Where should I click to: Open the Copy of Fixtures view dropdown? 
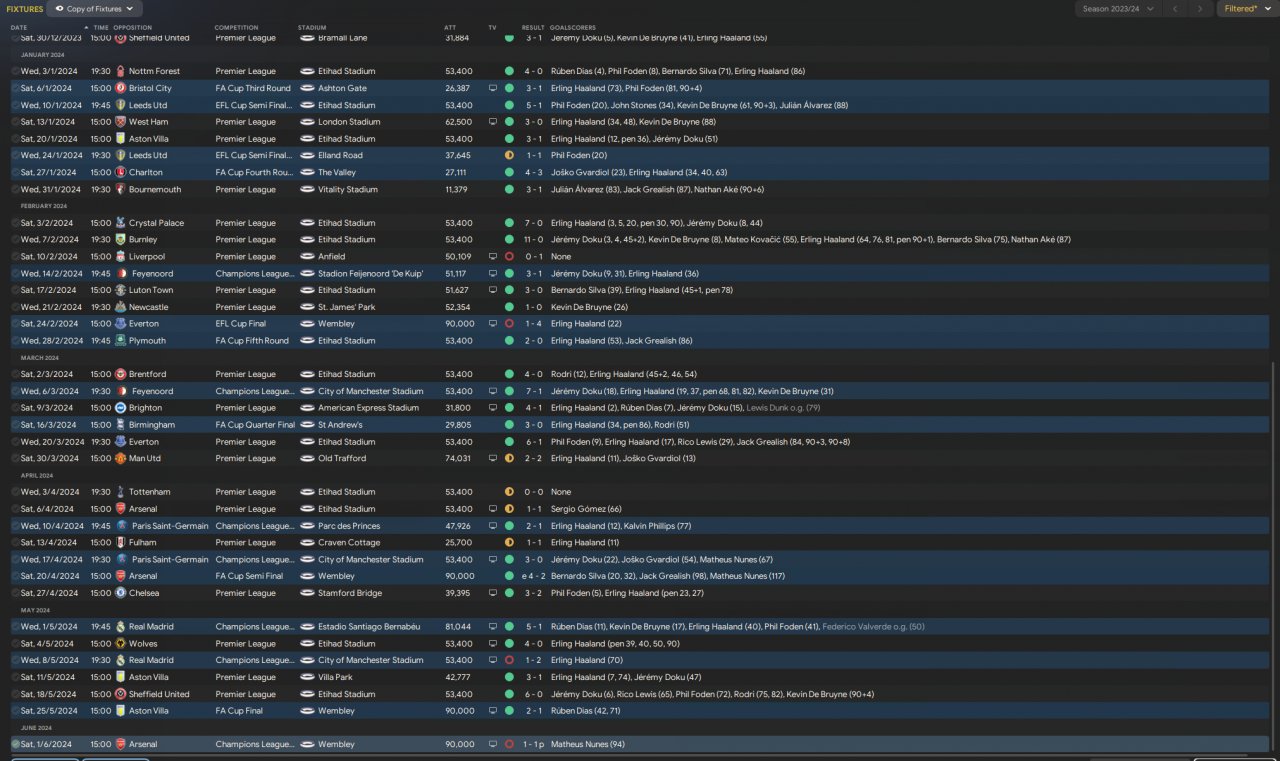(94, 9)
